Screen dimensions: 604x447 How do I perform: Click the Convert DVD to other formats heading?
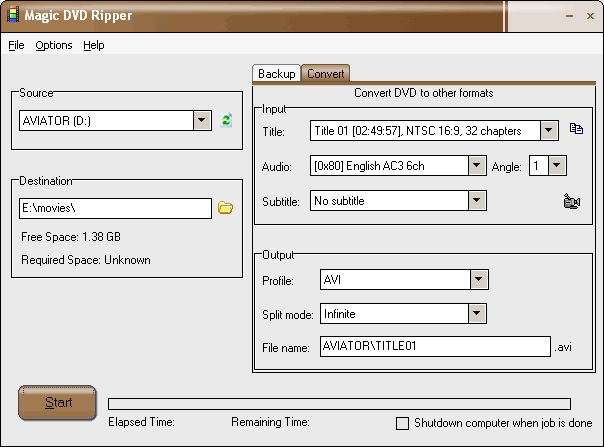(x=424, y=93)
